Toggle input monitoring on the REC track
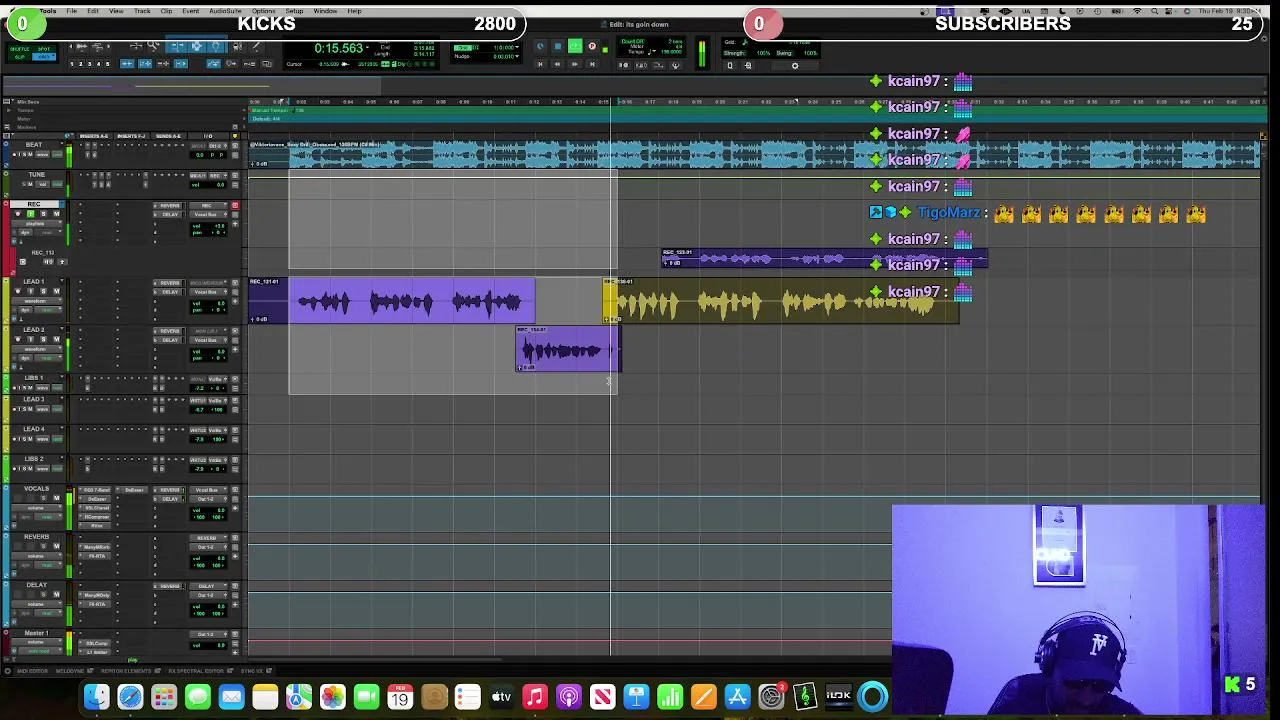This screenshot has width=1280, height=720. coord(31,213)
